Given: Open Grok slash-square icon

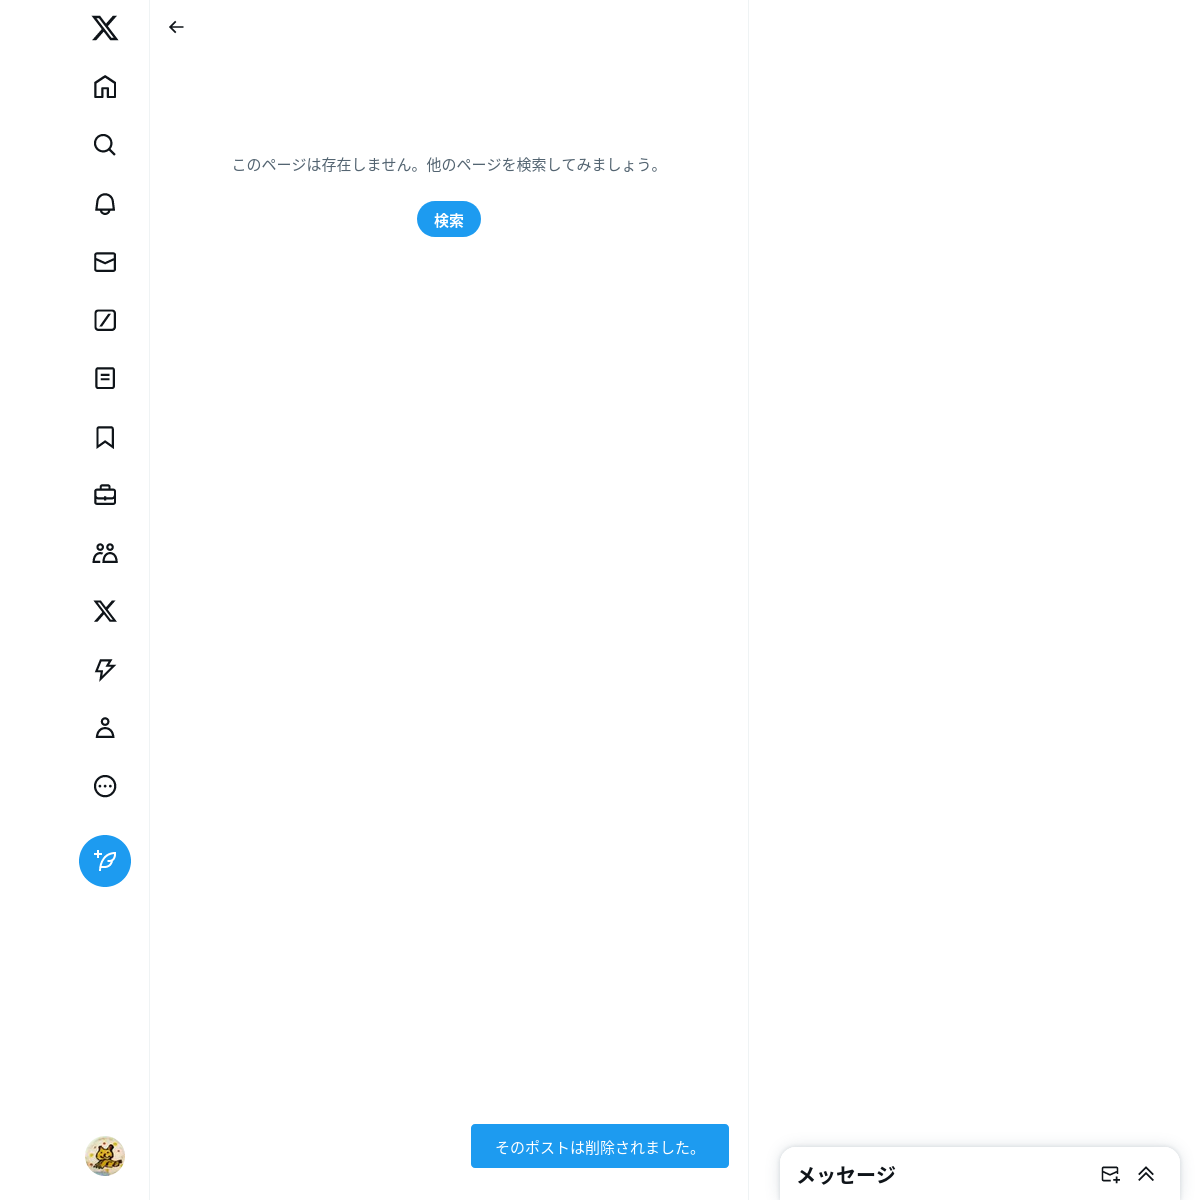Looking at the screenshot, I should tap(105, 320).
